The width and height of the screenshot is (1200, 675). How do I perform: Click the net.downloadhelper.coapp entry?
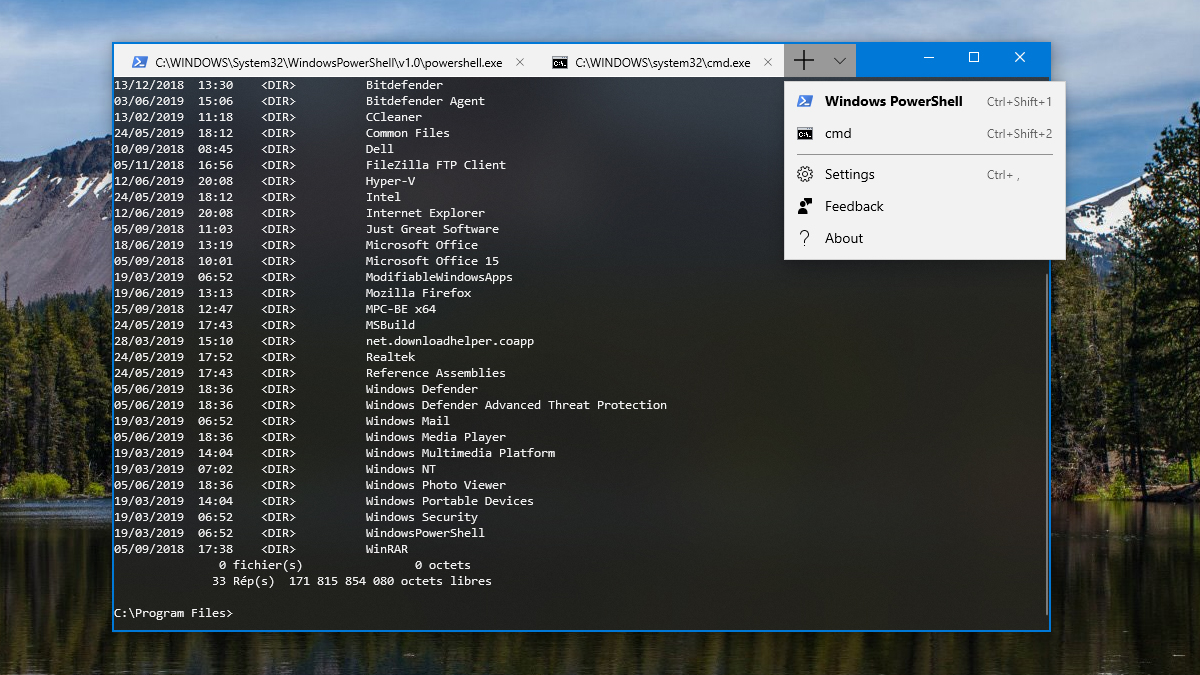point(450,341)
